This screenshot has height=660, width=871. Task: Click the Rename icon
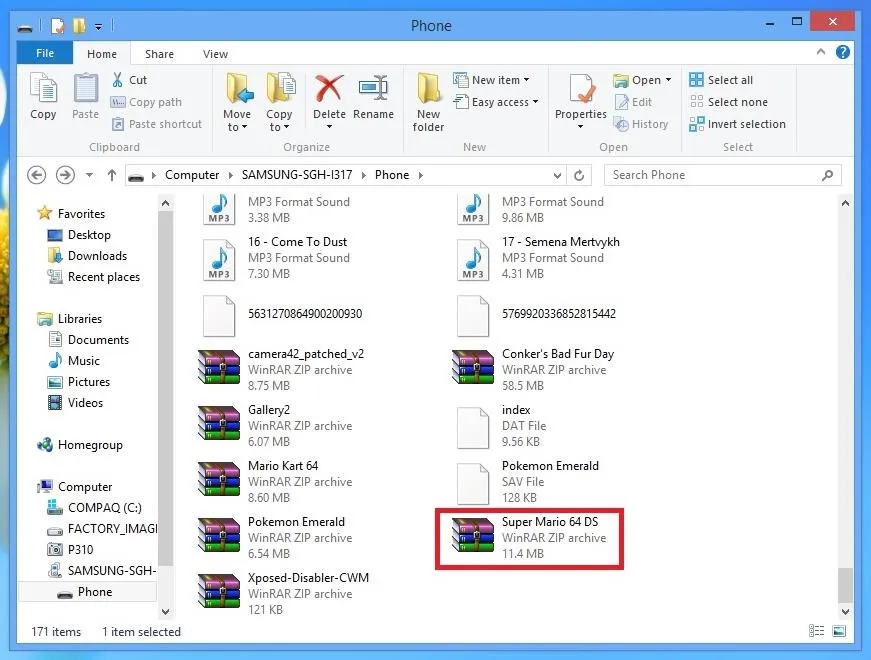(x=373, y=89)
